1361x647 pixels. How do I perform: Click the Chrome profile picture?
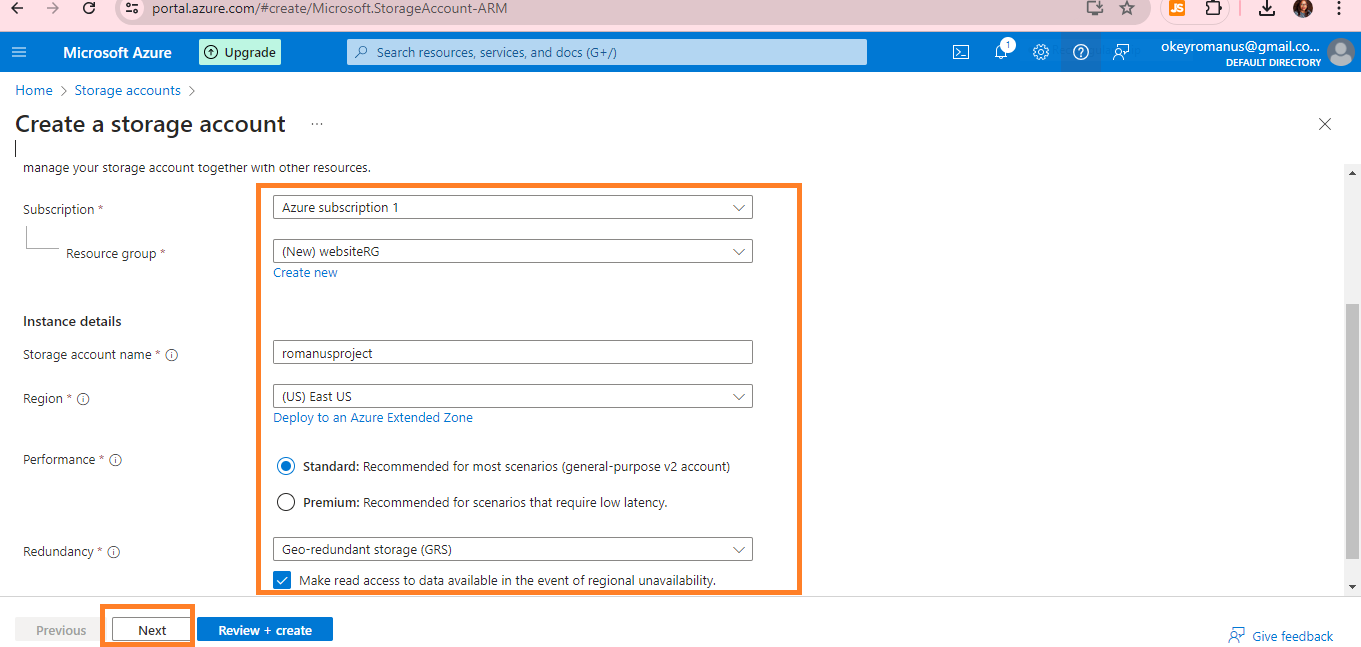point(1303,8)
